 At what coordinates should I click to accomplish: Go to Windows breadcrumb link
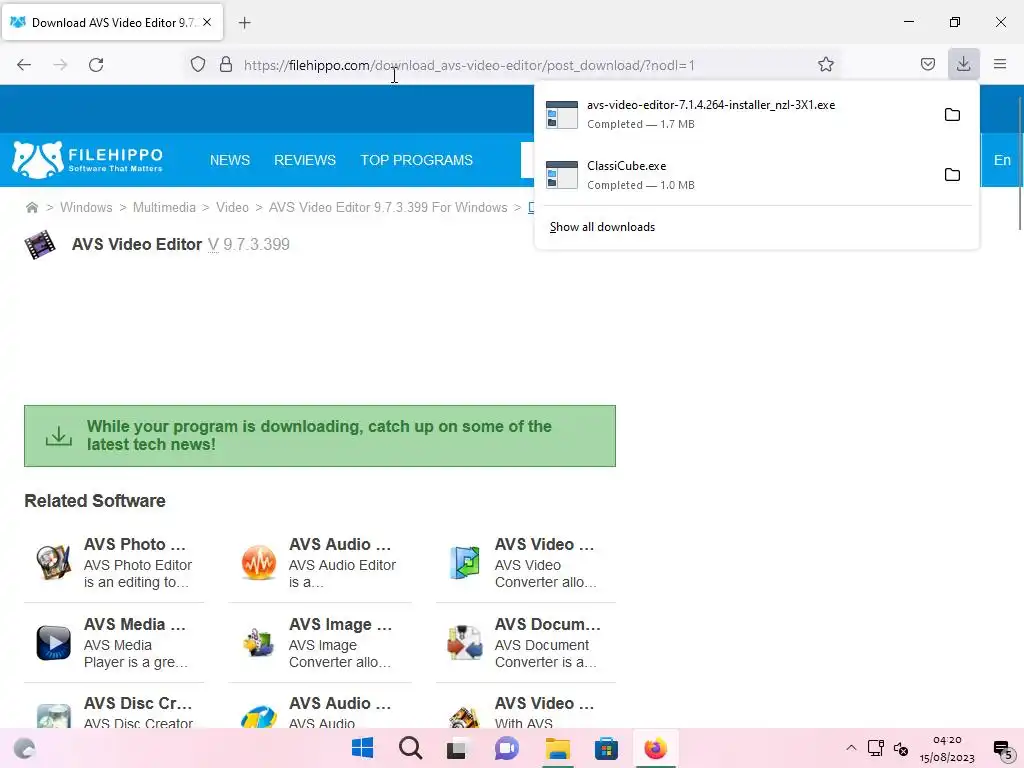tap(86, 208)
